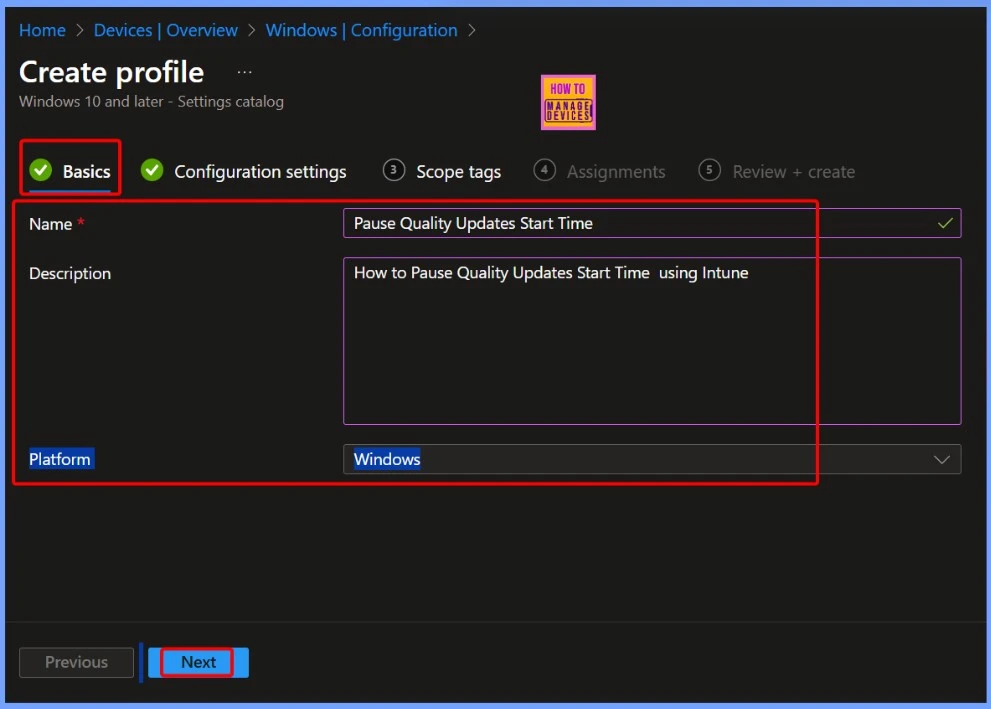Click the 'Windows 10 and later - Settings catalog' subtitle
Image resolution: width=991 pixels, height=709 pixels.
pos(152,102)
